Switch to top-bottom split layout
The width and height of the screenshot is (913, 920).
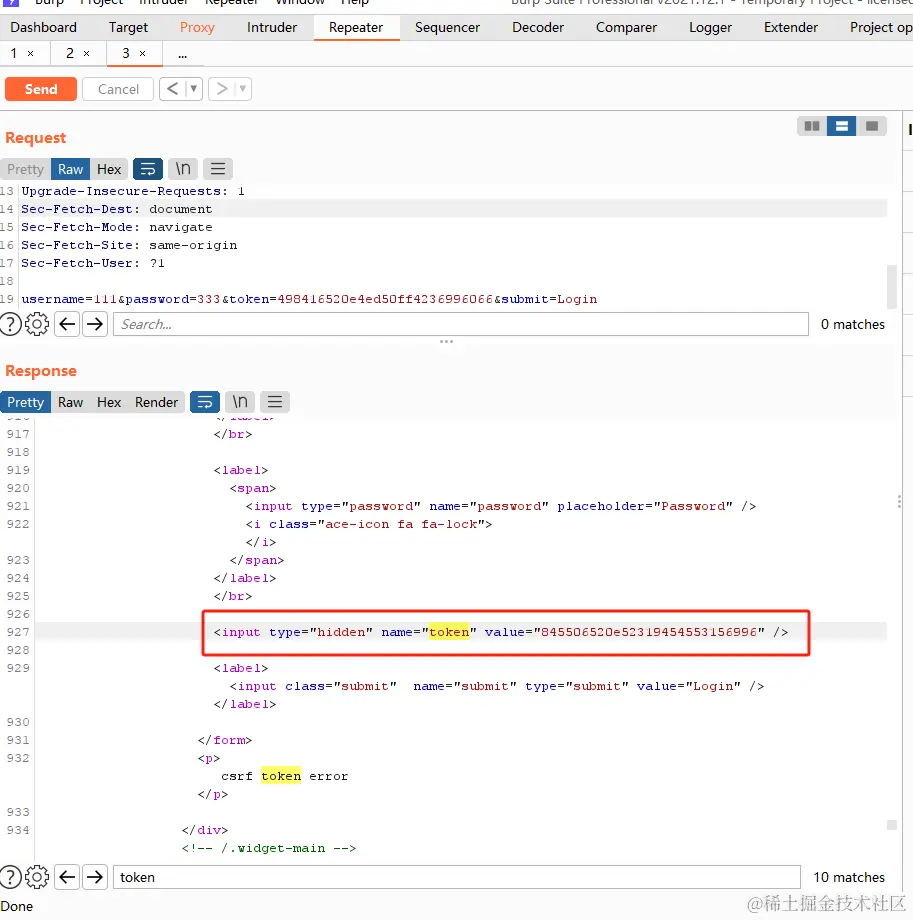tap(841, 126)
